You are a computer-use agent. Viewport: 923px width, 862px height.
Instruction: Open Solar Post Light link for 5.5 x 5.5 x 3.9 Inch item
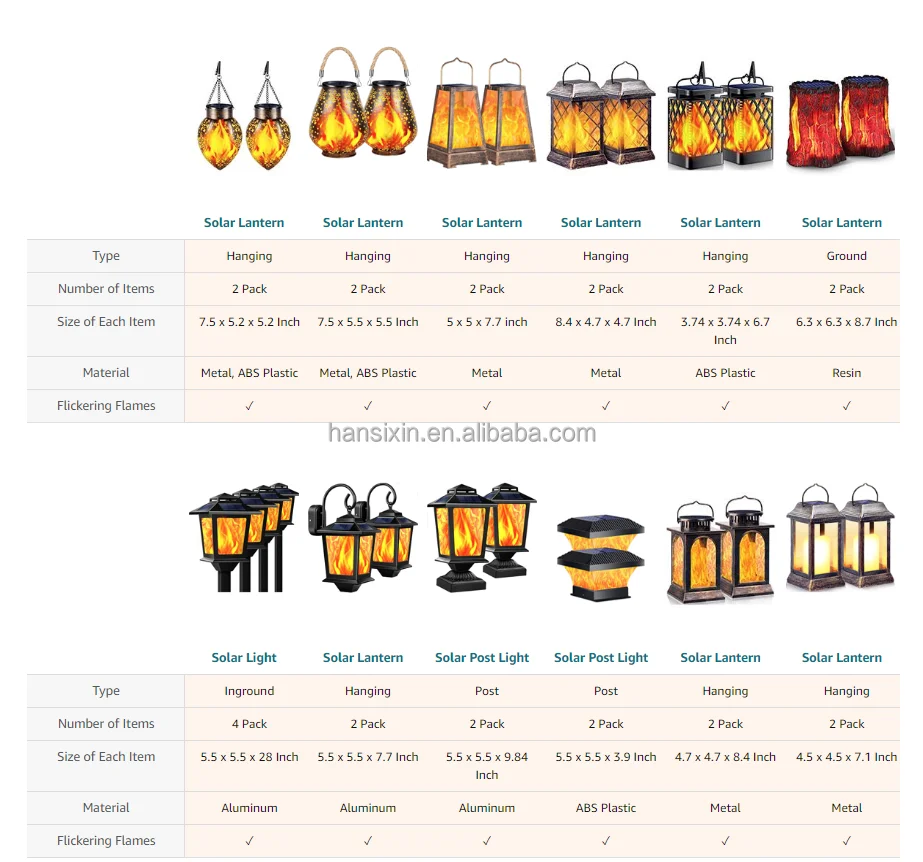coord(601,658)
